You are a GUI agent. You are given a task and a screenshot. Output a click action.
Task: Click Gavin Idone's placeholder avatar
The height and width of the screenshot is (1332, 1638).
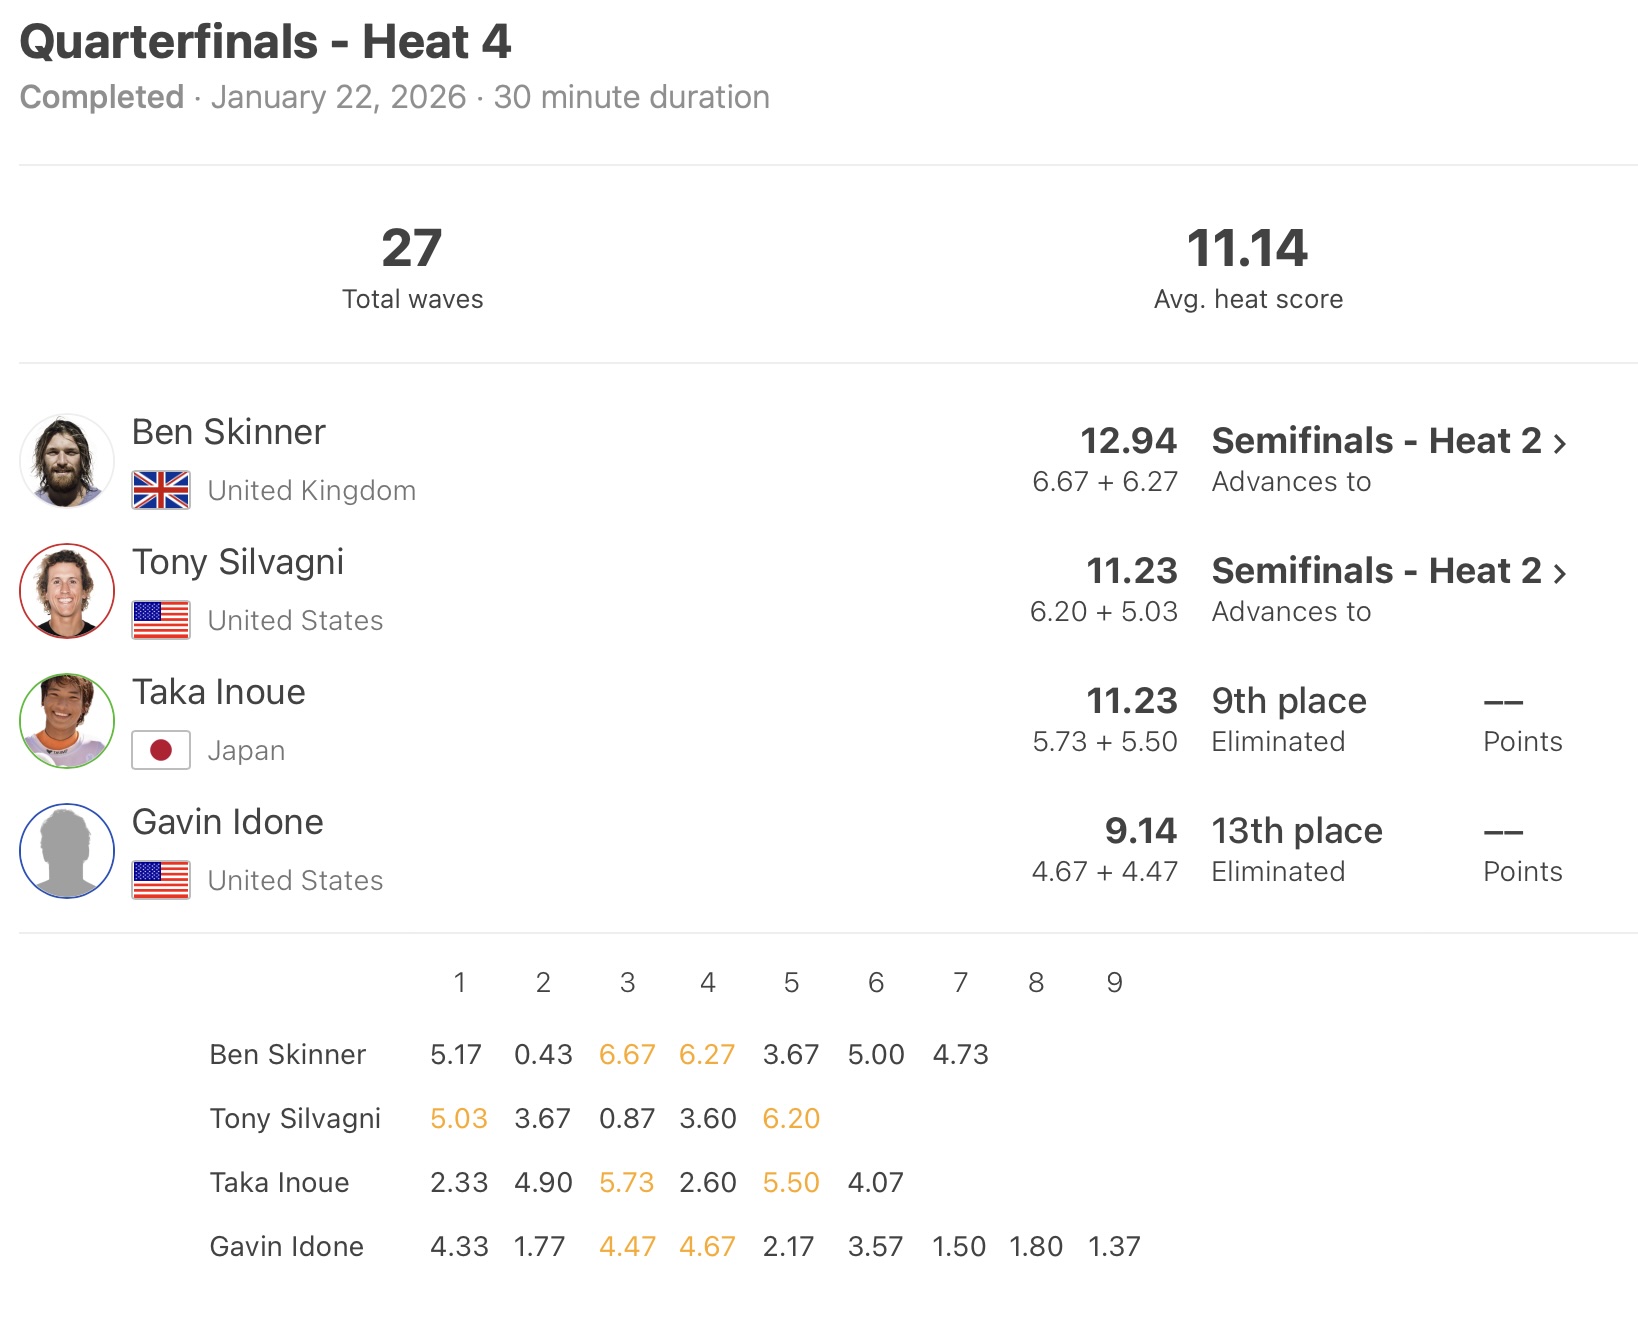tap(67, 851)
